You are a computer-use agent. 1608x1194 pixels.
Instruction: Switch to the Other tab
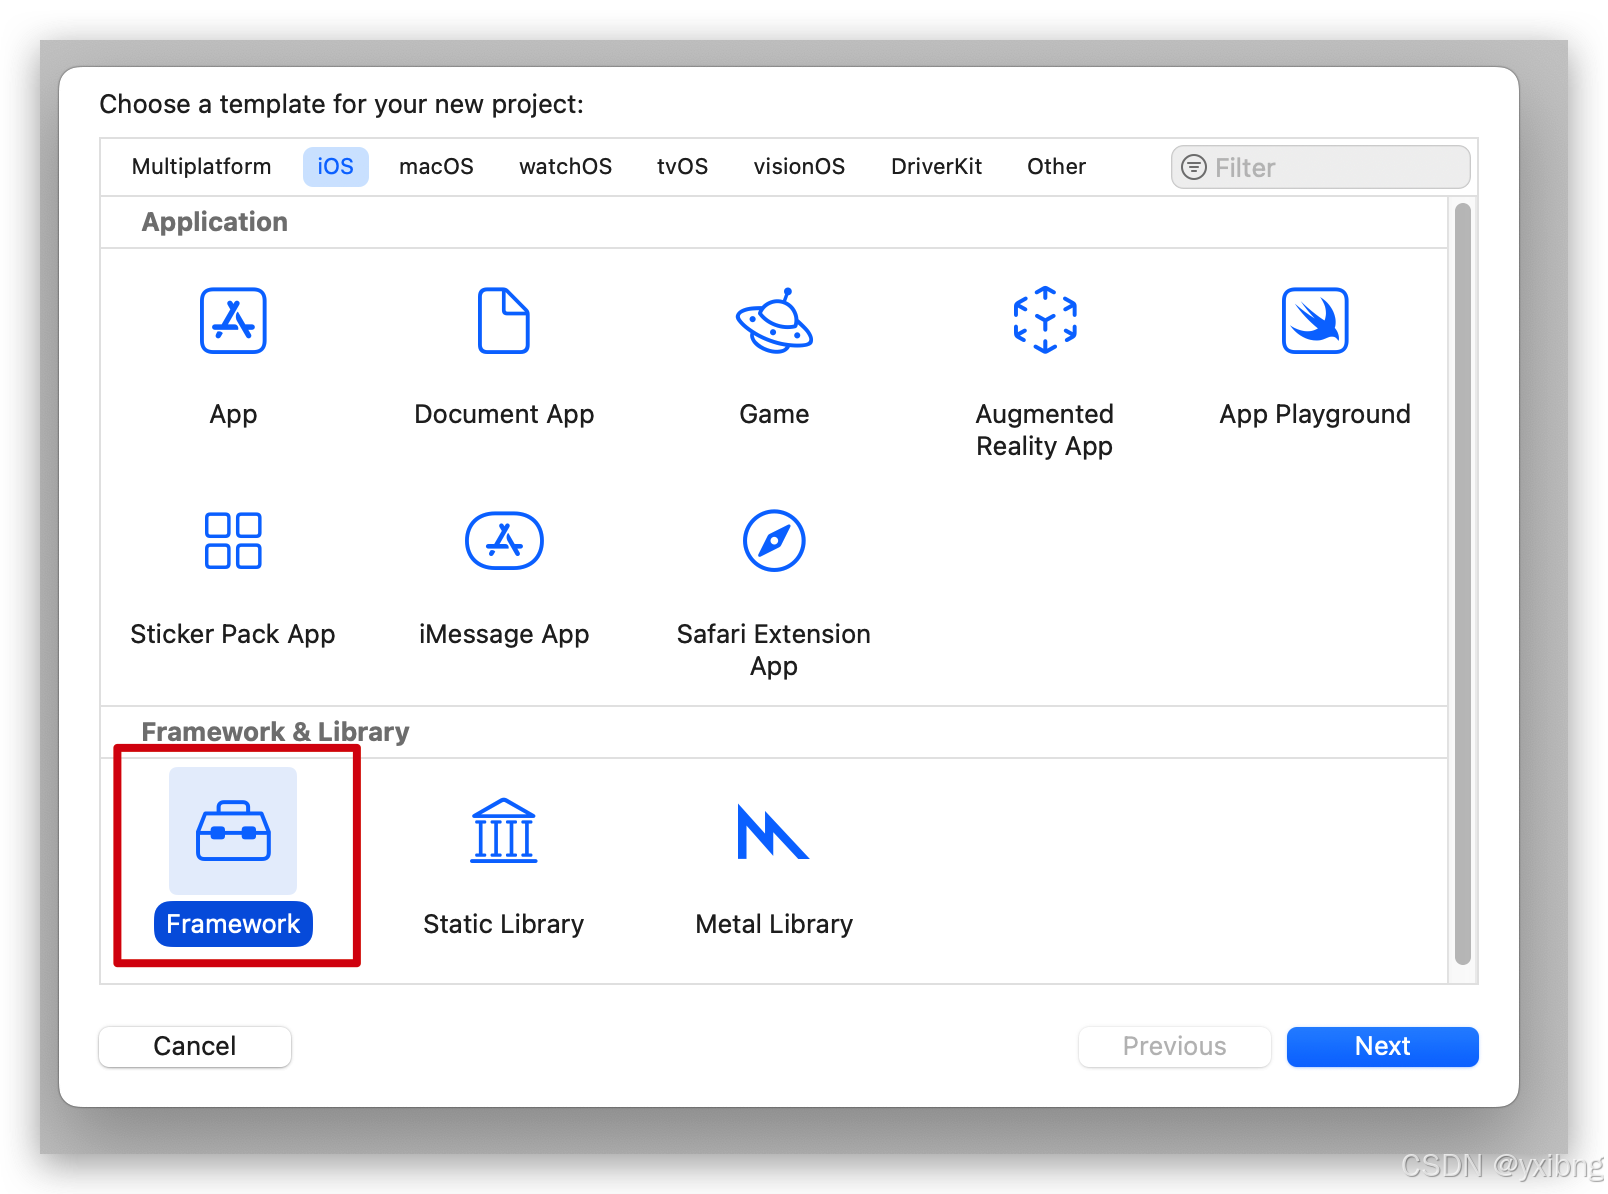pos(1056,167)
